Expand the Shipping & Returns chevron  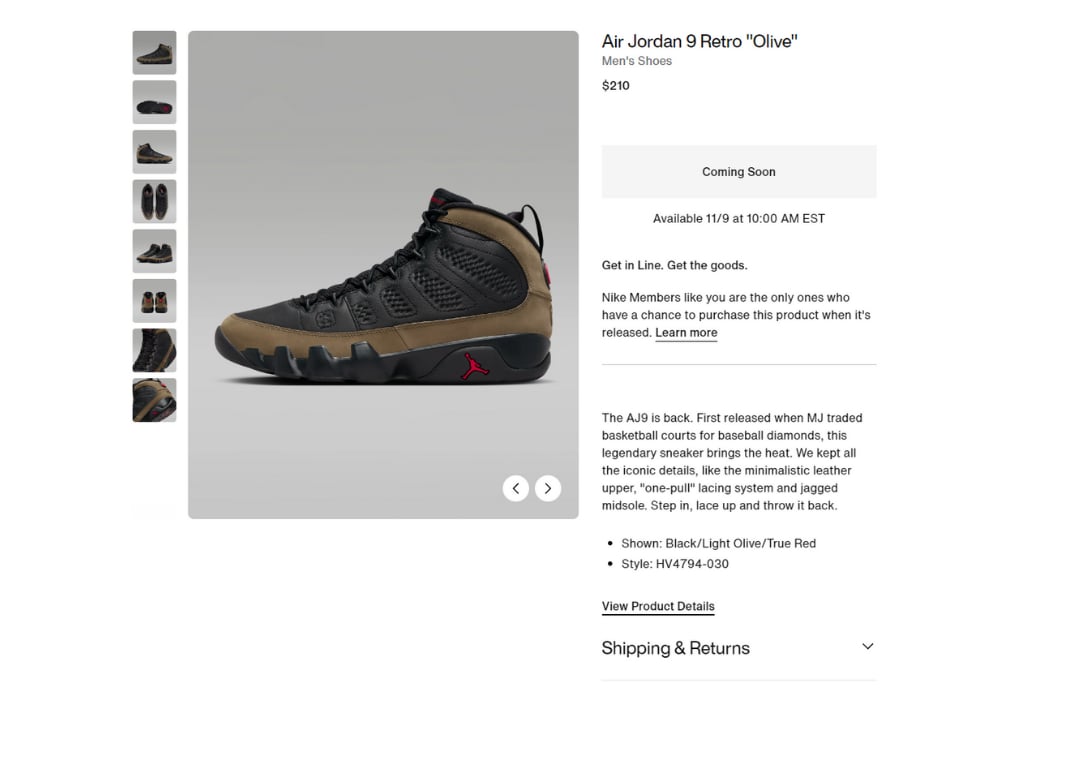pos(867,647)
